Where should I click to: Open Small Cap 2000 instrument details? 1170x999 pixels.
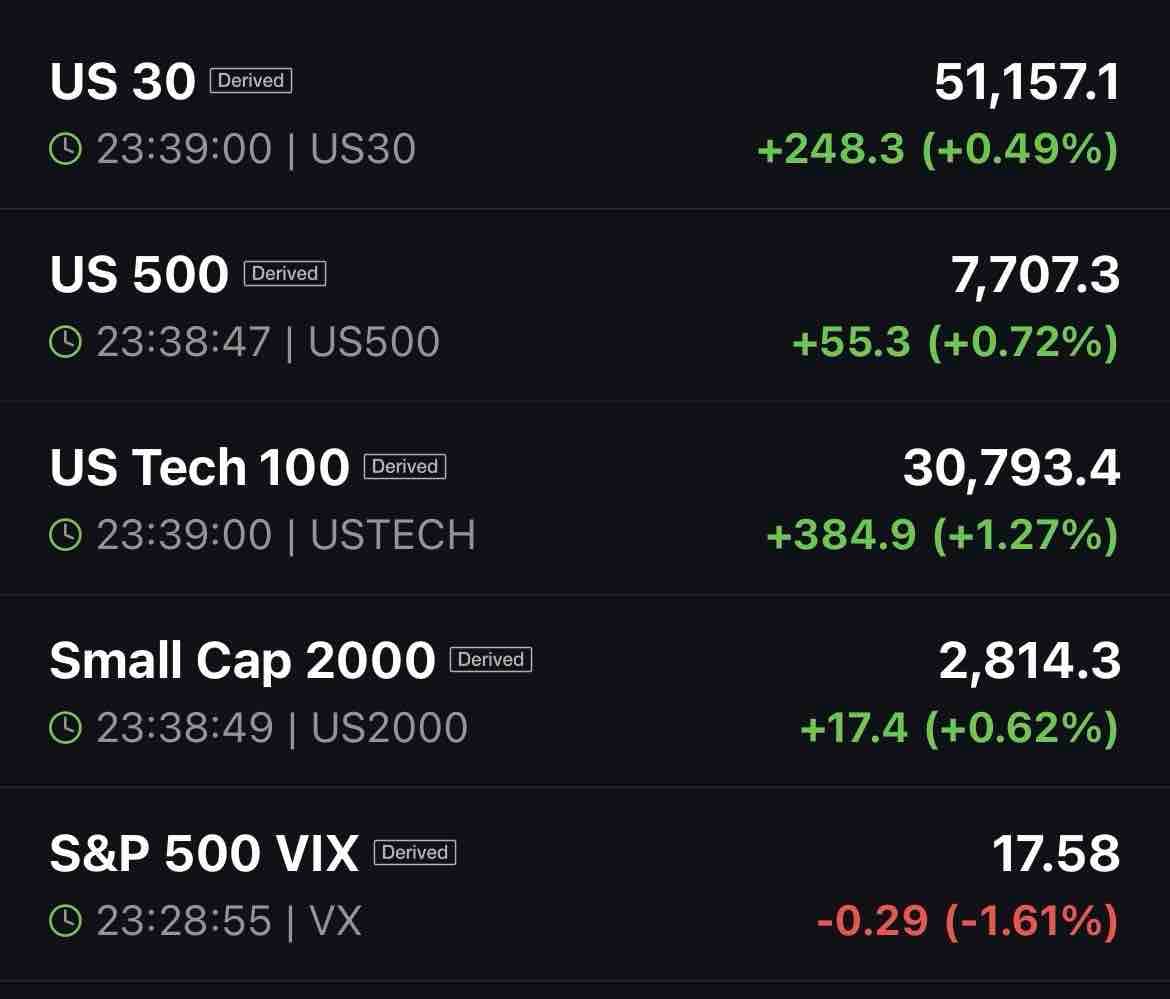point(243,661)
